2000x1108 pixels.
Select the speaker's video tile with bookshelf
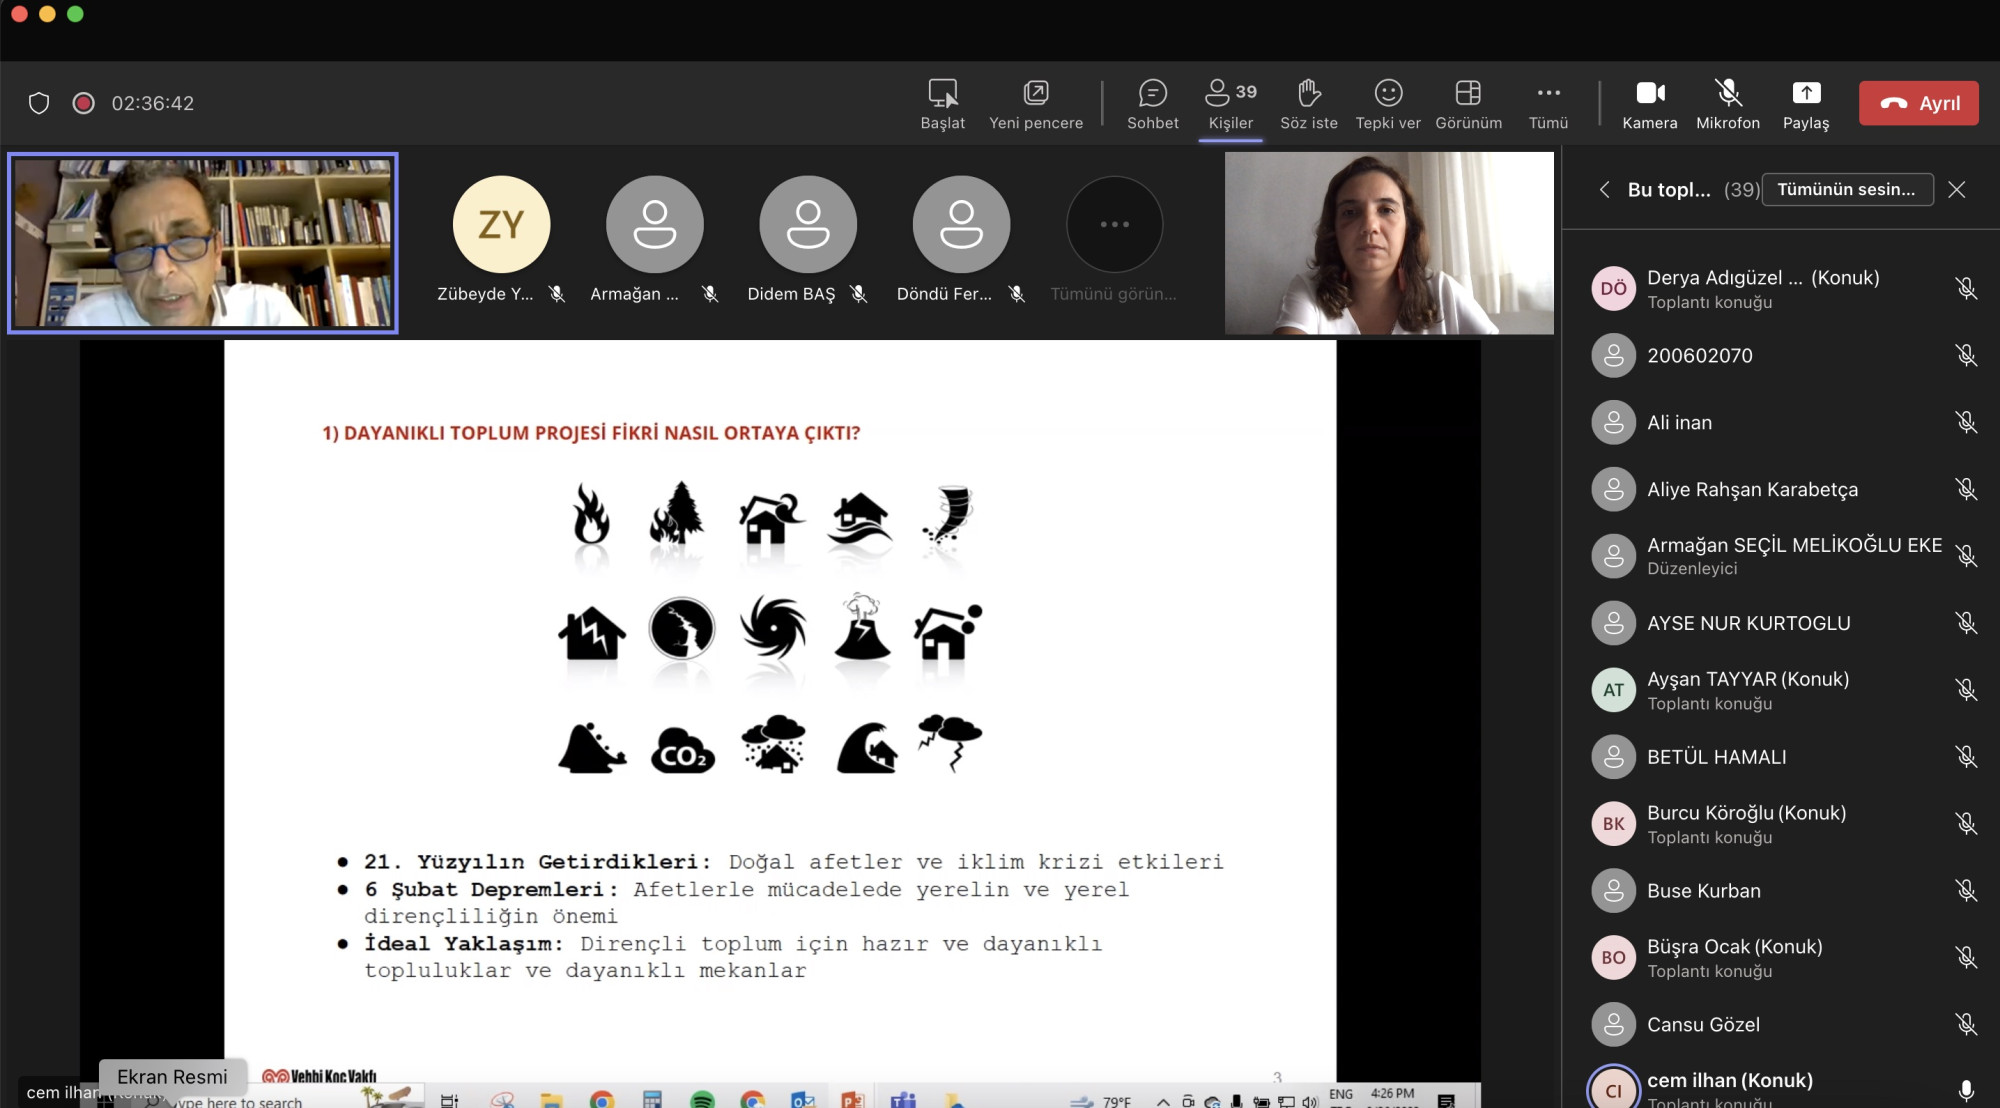[203, 243]
